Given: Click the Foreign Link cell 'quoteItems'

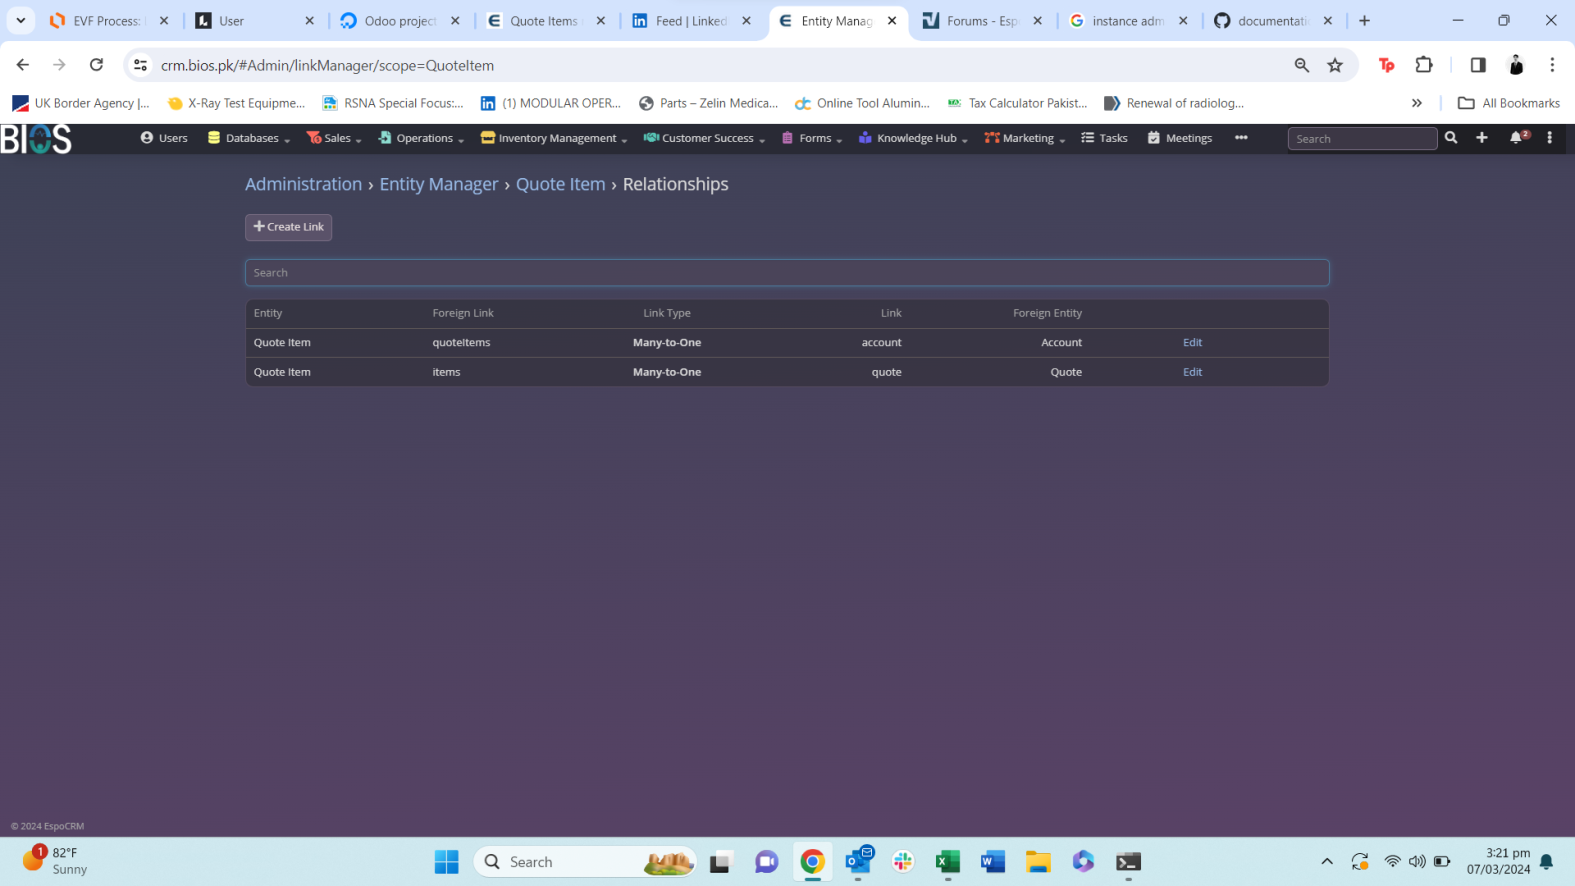Looking at the screenshot, I should 461,342.
